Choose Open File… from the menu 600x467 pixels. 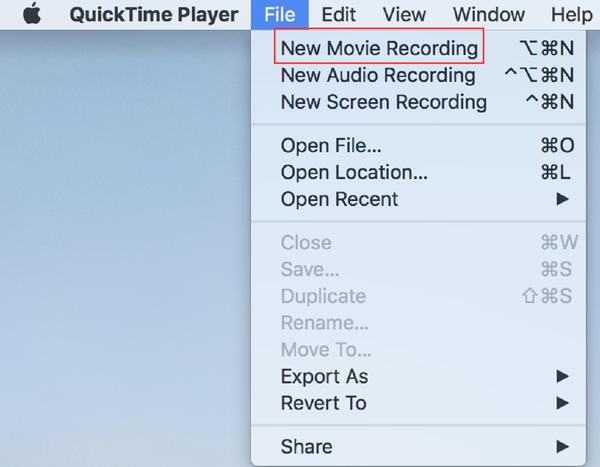coord(419,145)
